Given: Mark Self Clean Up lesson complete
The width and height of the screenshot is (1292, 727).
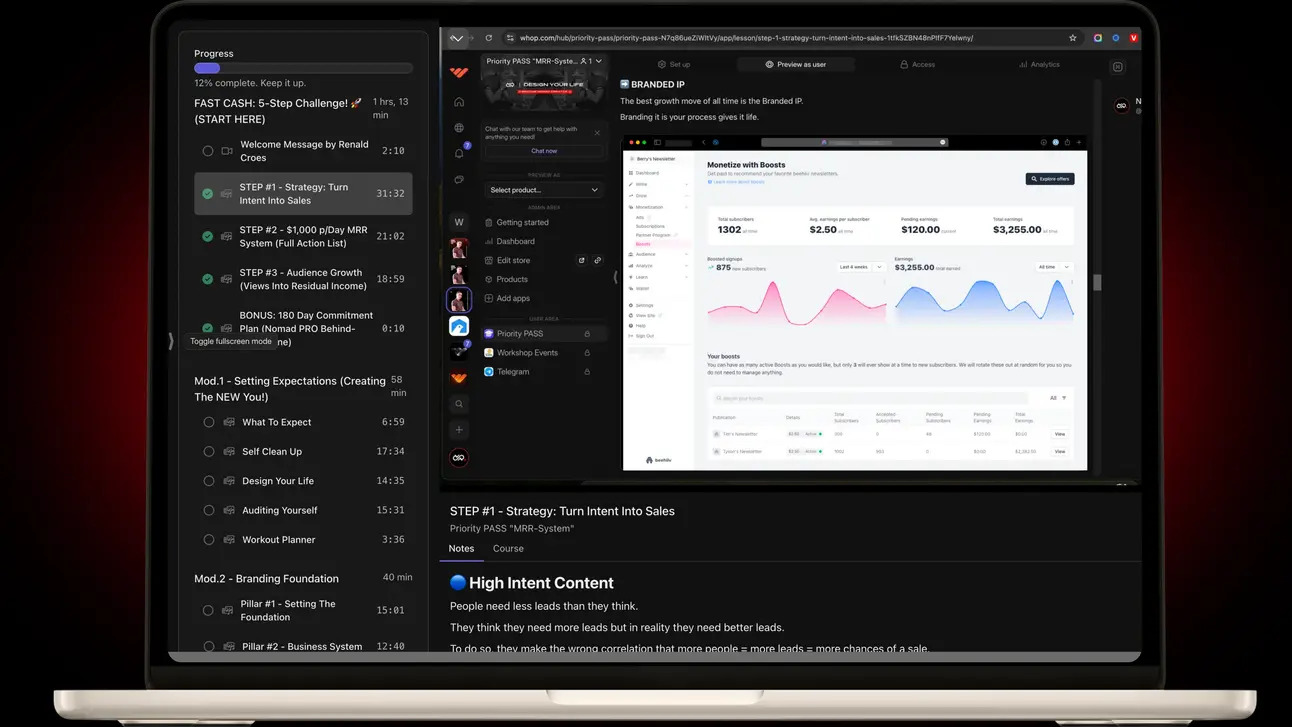Looking at the screenshot, I should click(209, 452).
